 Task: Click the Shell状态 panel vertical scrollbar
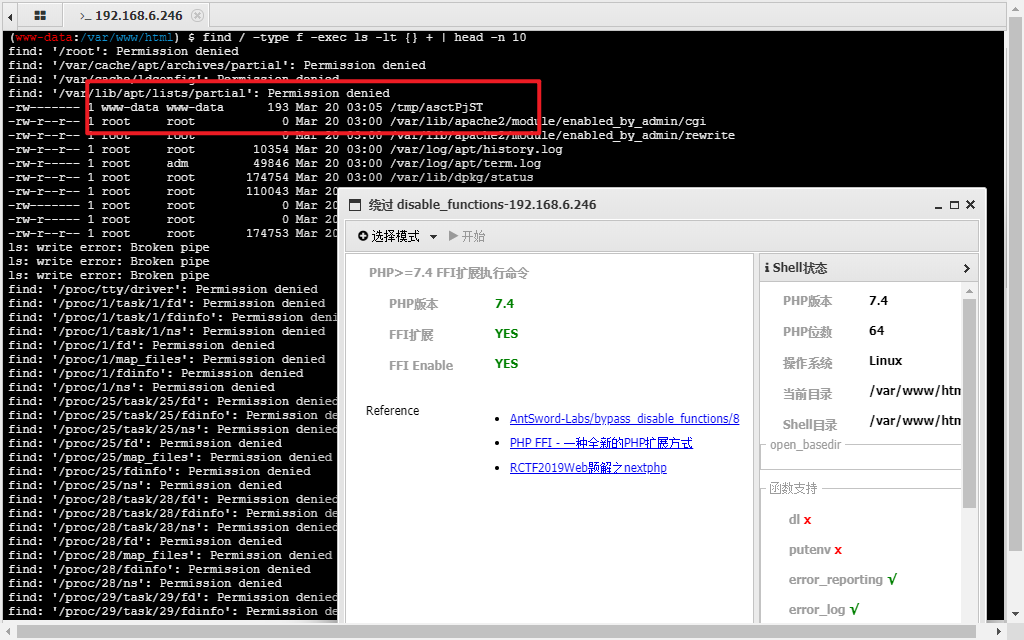click(968, 400)
